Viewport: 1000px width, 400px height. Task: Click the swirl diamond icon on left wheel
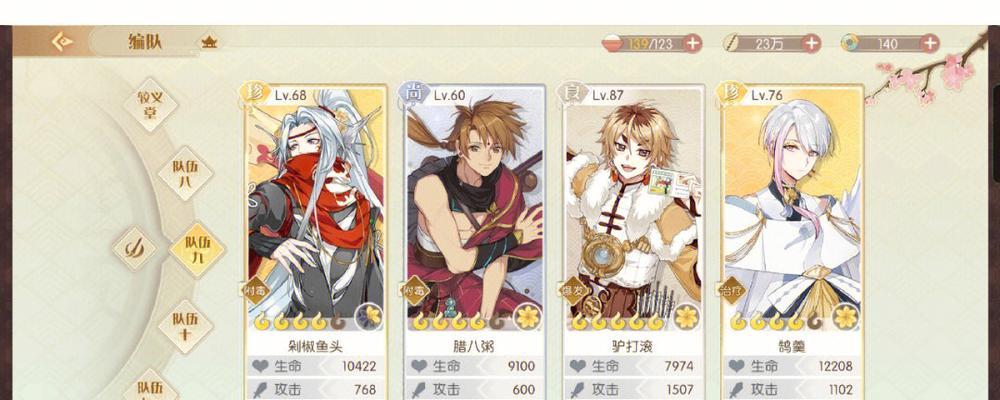tap(135, 249)
